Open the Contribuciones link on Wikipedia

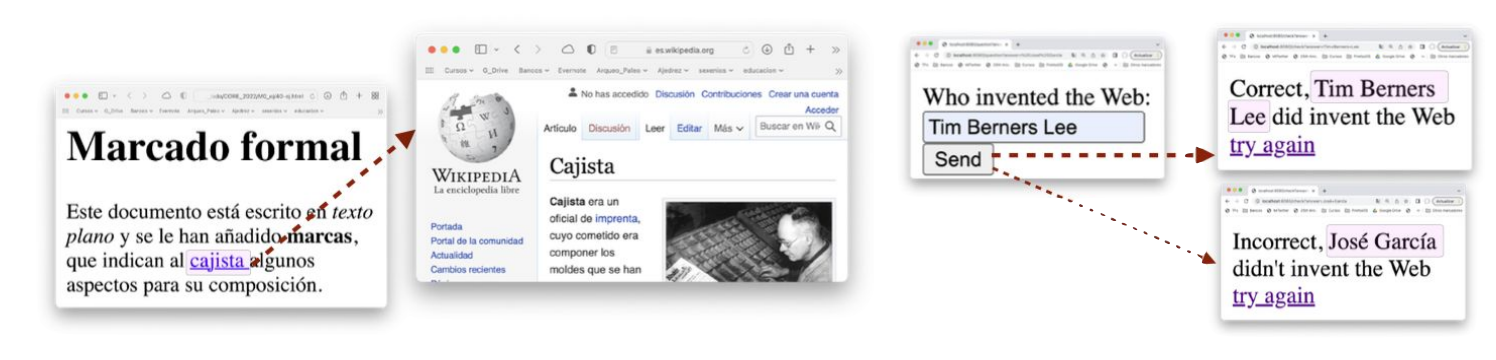(x=731, y=94)
